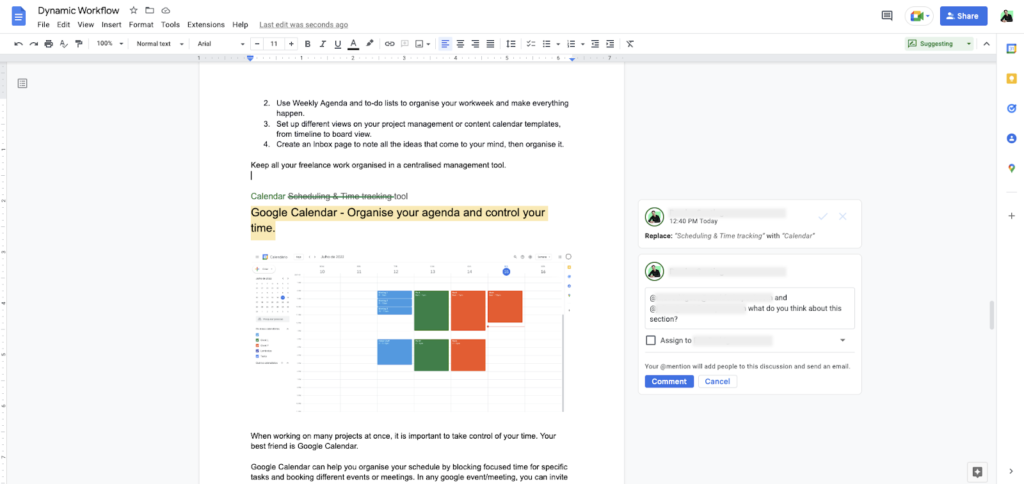Collapse the menus with the up chevron

(x=986, y=44)
